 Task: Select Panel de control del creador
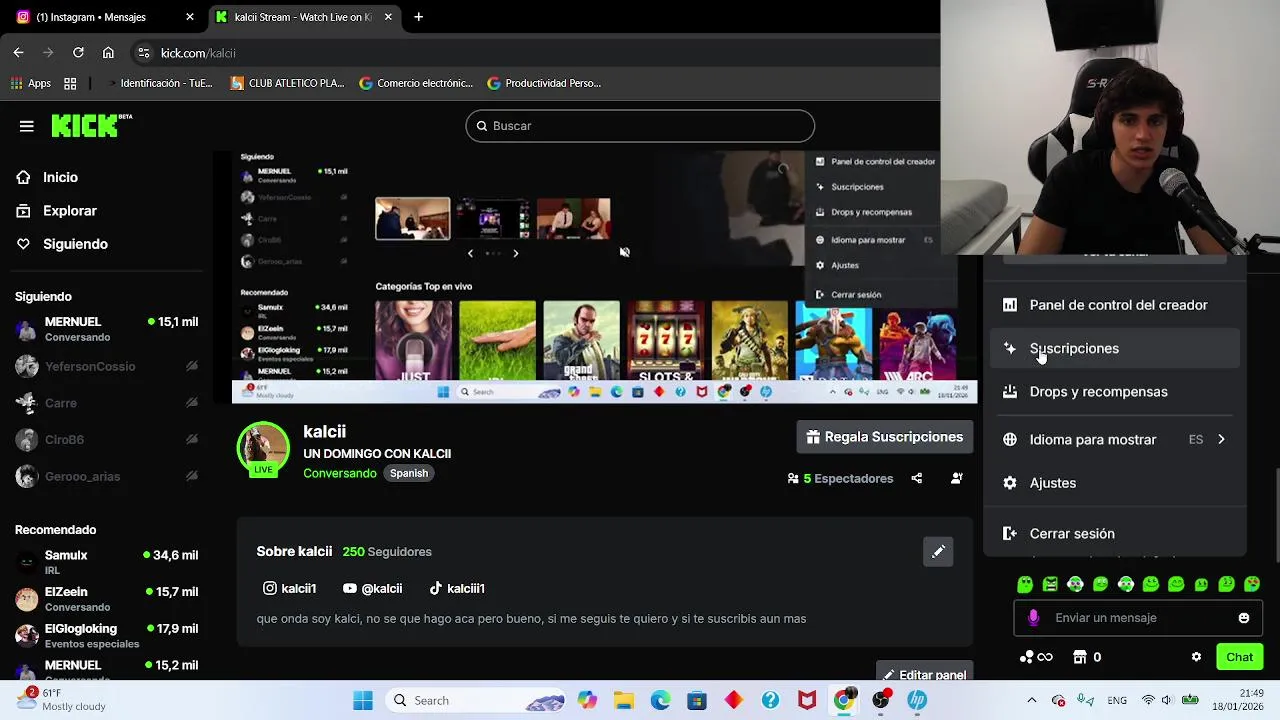tap(1116, 305)
